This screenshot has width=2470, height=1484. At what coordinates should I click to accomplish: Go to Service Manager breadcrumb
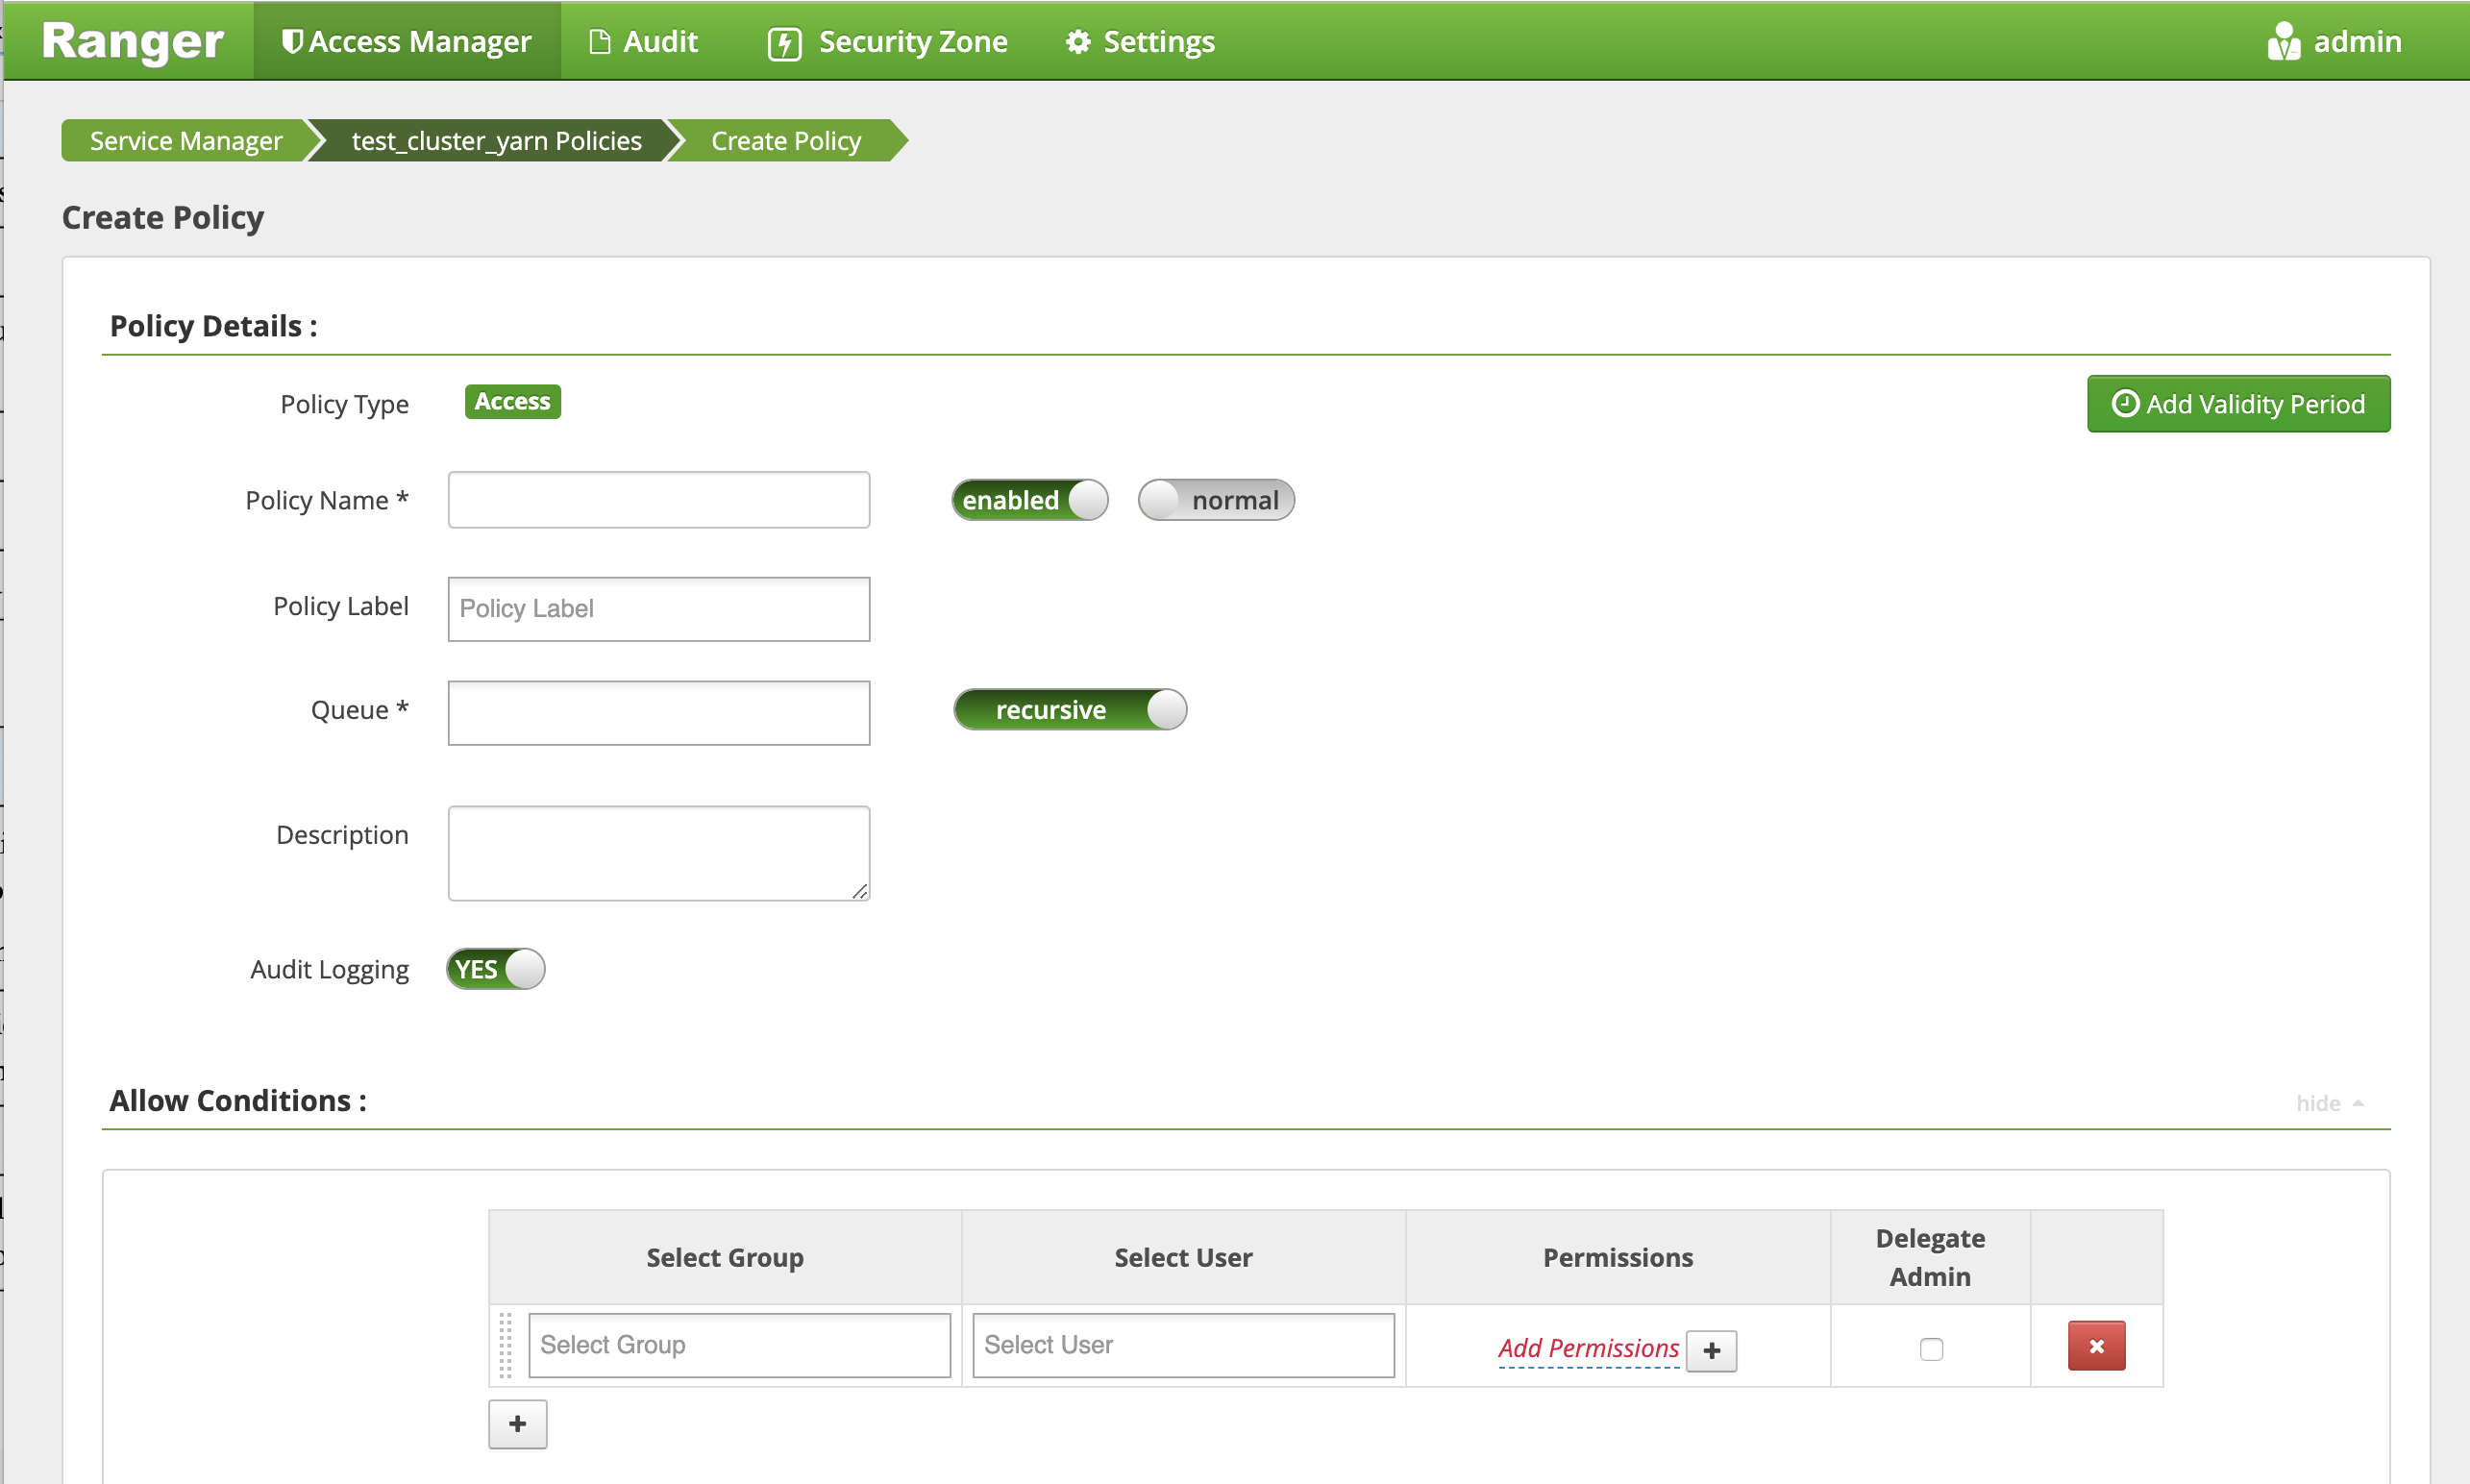(x=186, y=140)
